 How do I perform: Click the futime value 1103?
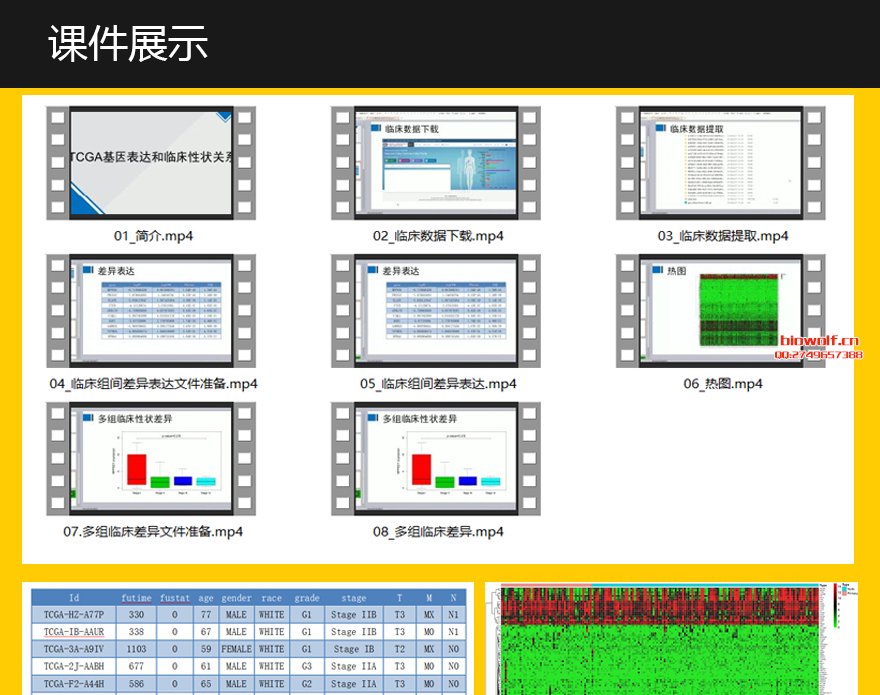(136, 649)
